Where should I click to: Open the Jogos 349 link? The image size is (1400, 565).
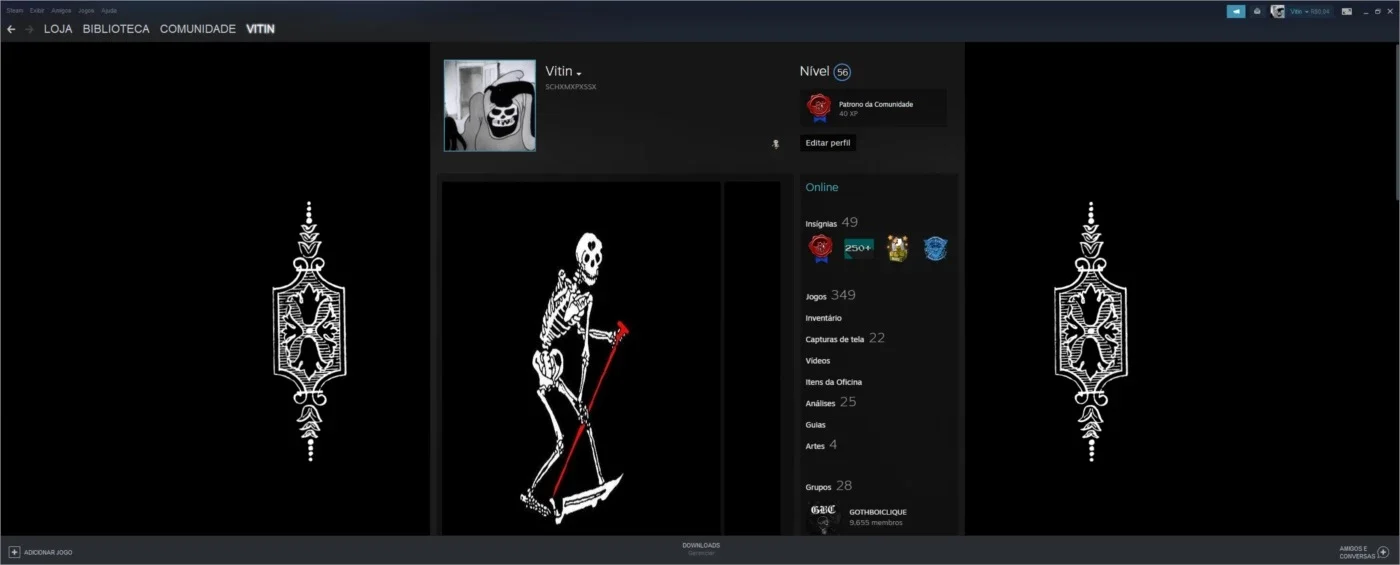tap(830, 296)
